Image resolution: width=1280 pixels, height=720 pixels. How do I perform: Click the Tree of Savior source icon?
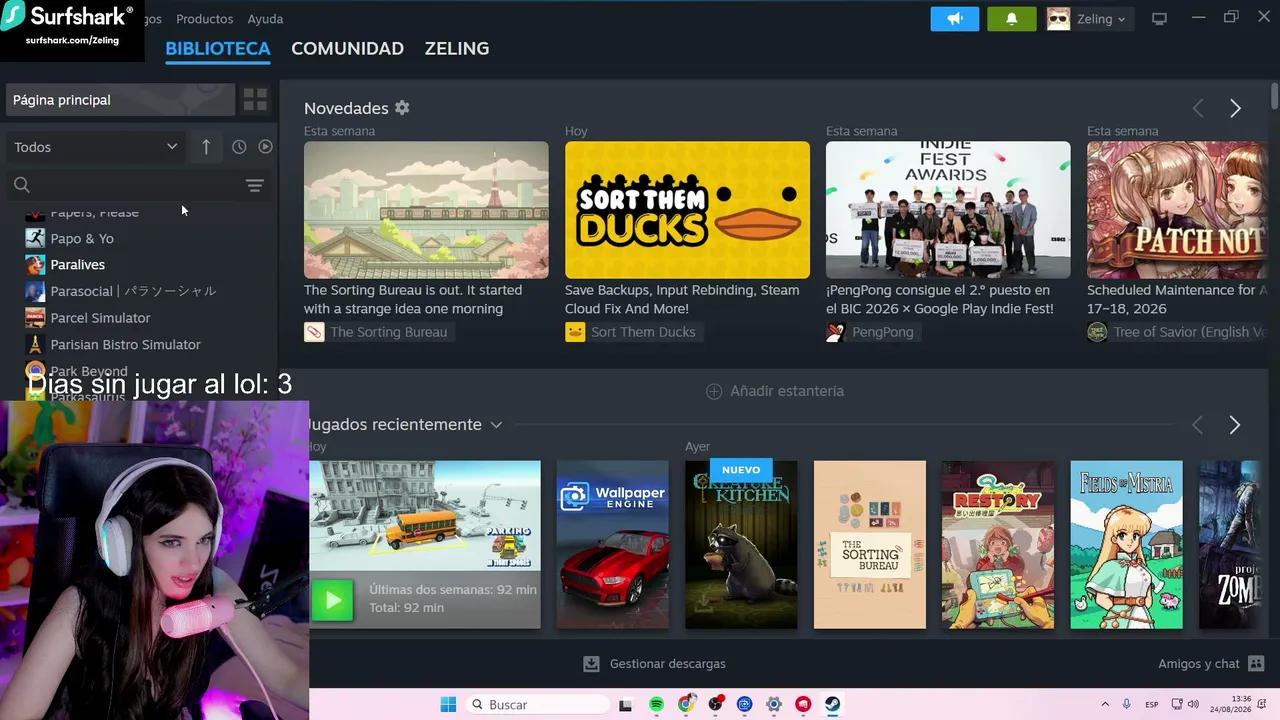coord(1097,332)
